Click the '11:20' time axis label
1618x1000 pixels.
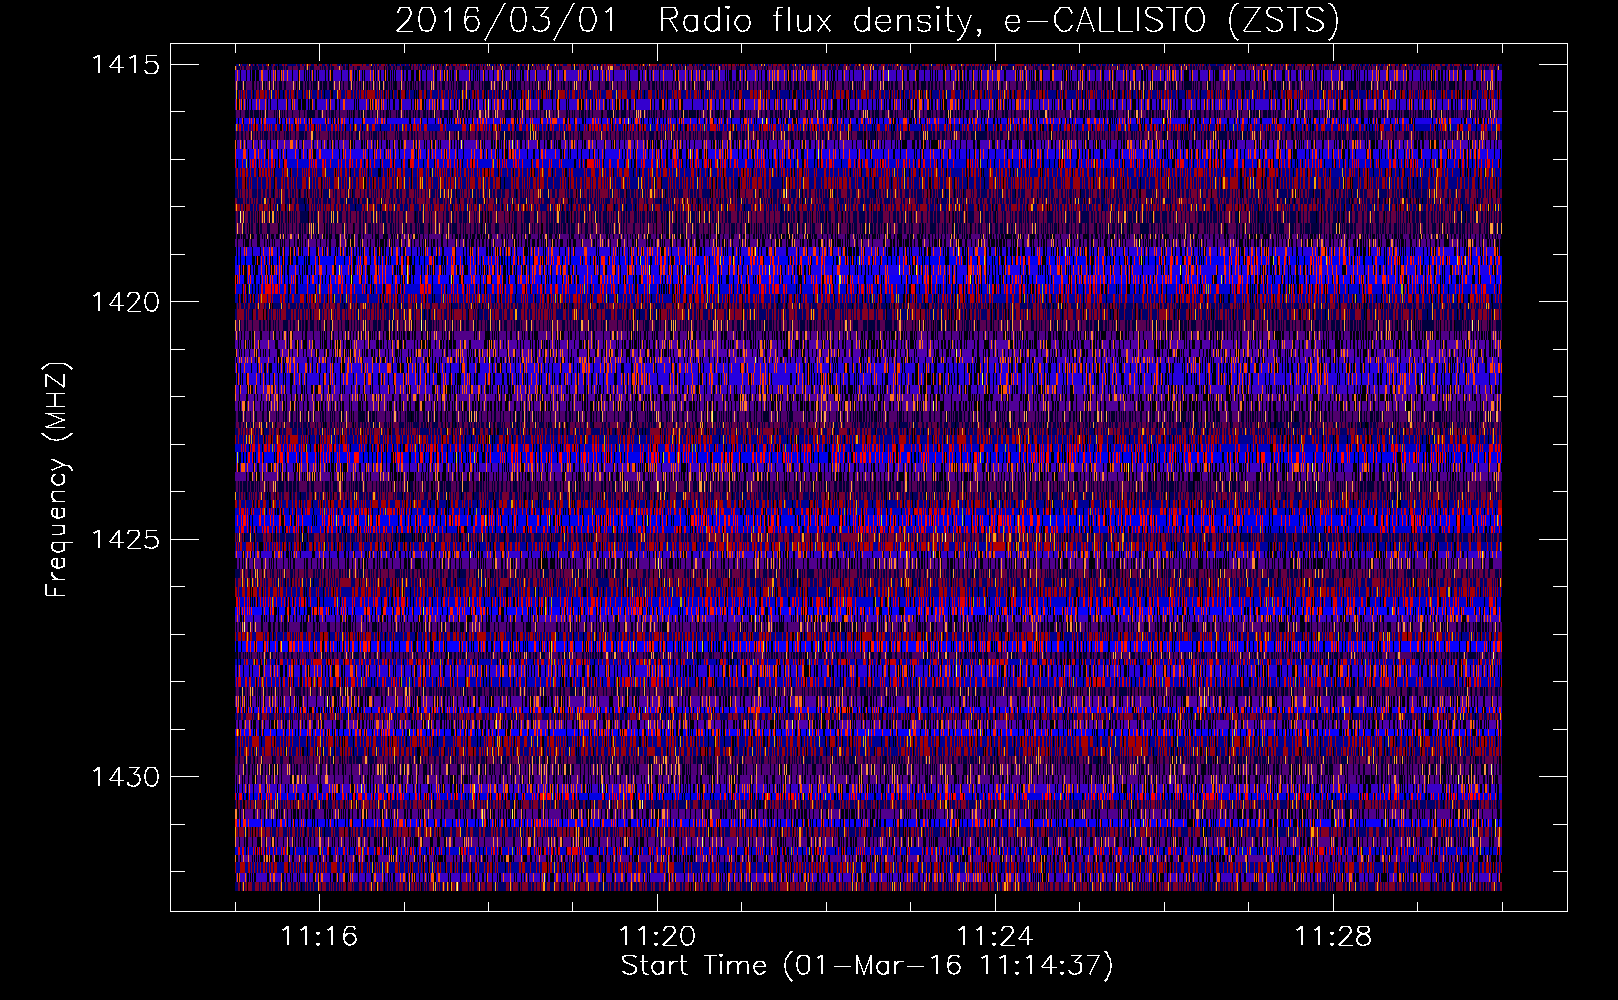657,937
